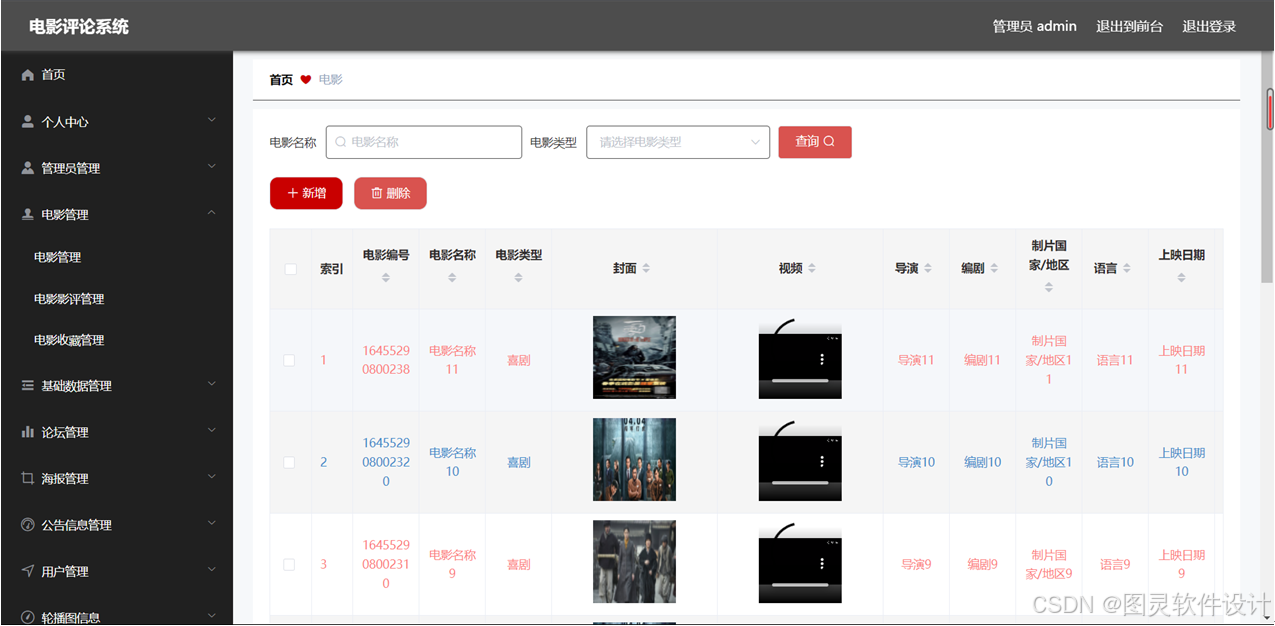Viewport: 1275px width, 626px height.
Task: Click the 语言9 cell
Action: coord(1115,564)
